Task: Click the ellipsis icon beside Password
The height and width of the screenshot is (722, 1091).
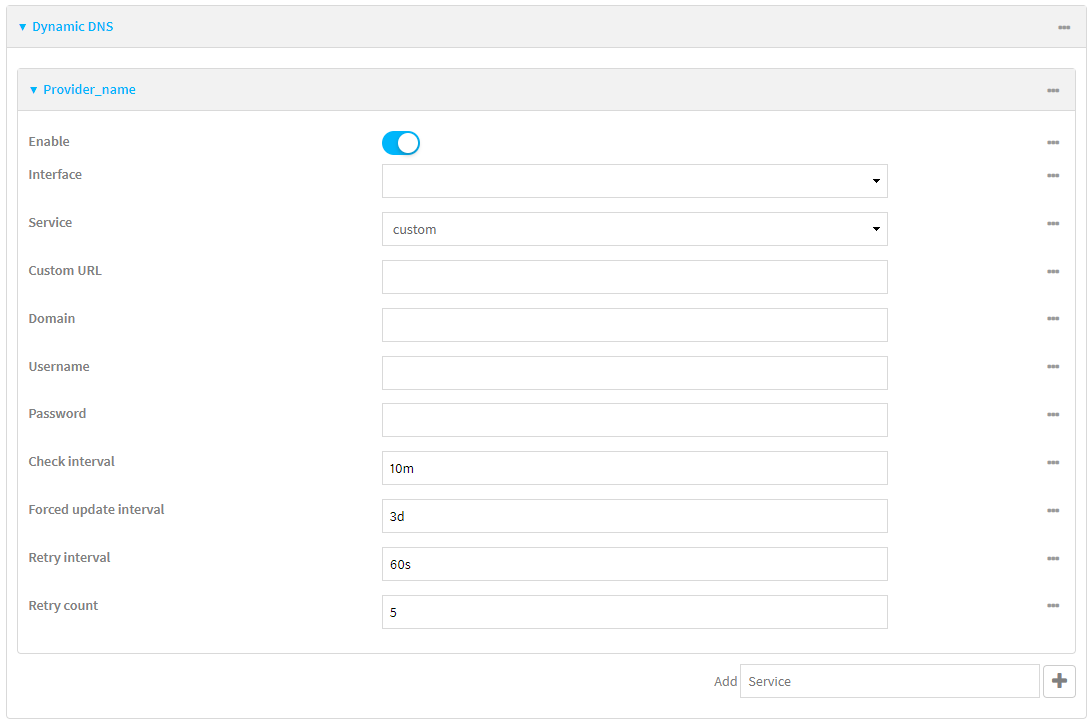Action: [x=1053, y=415]
